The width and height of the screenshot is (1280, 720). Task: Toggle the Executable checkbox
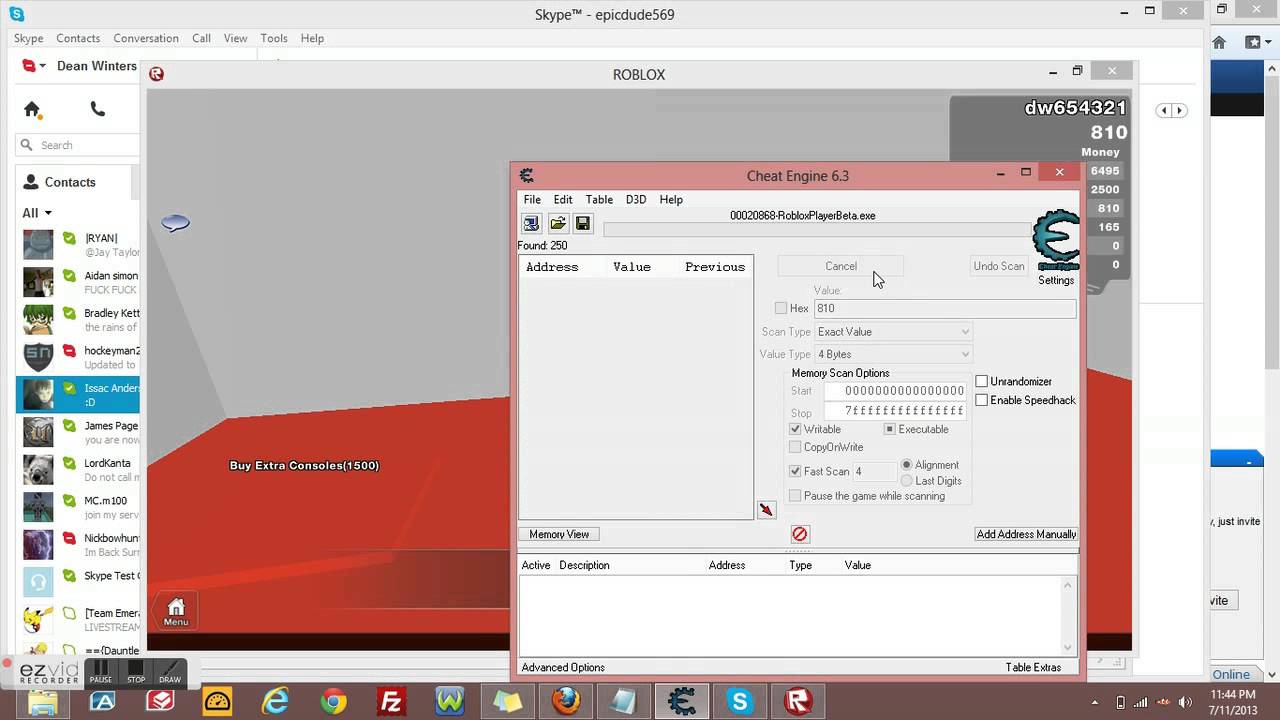pyautogui.click(x=889, y=429)
